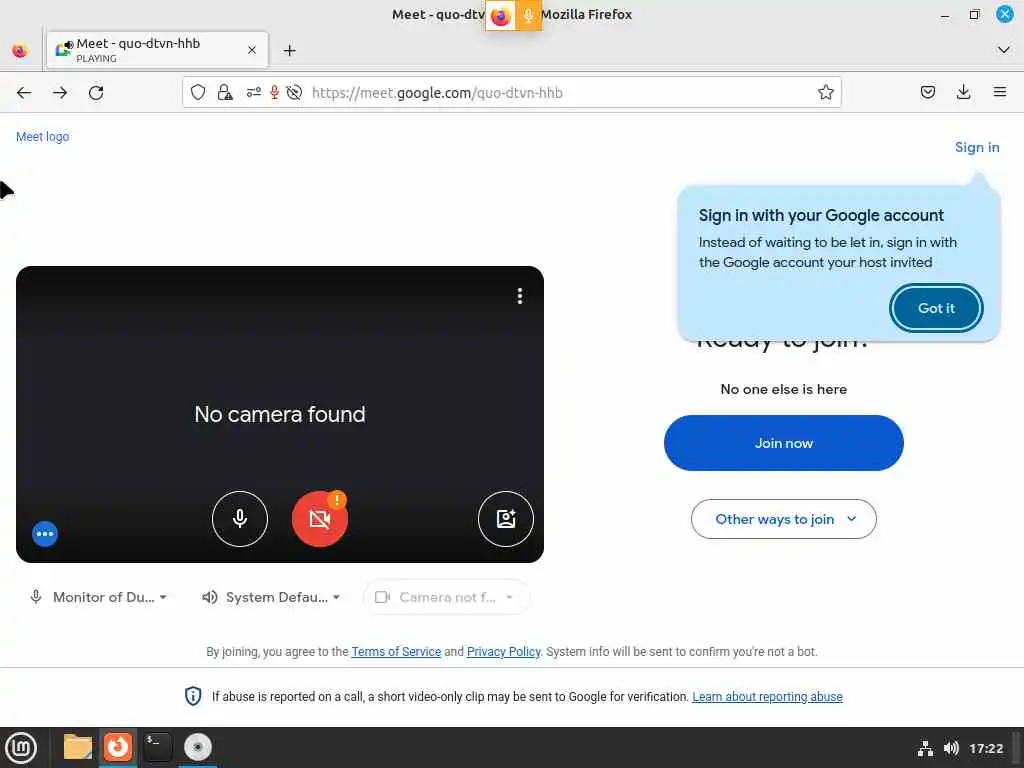Screen dimensions: 1024x768
Task: Click blue ellipsis button in preview corner
Action: tap(45, 534)
